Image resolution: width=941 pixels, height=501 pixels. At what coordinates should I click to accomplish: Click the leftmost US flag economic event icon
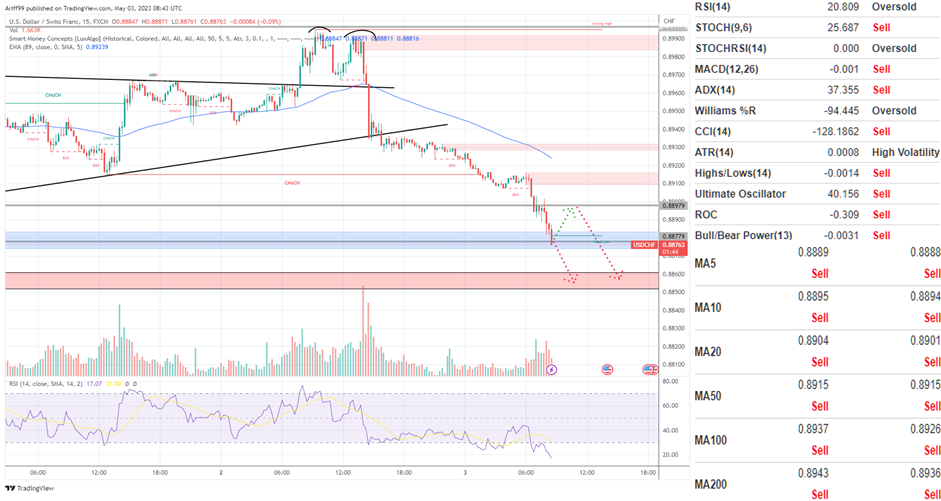pos(607,370)
